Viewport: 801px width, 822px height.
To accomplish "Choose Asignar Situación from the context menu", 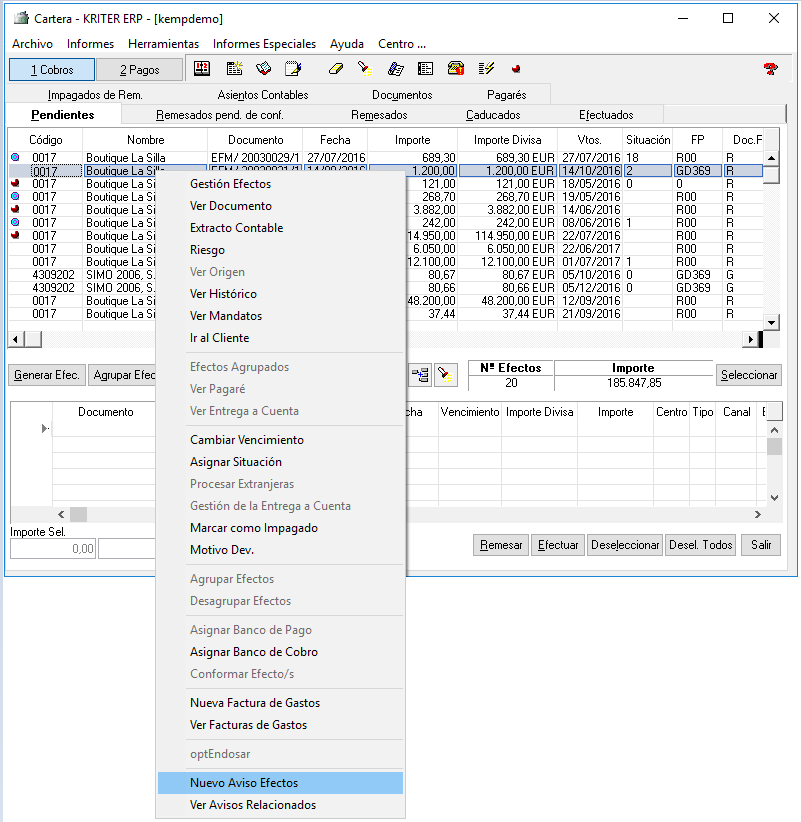I will (280, 462).
